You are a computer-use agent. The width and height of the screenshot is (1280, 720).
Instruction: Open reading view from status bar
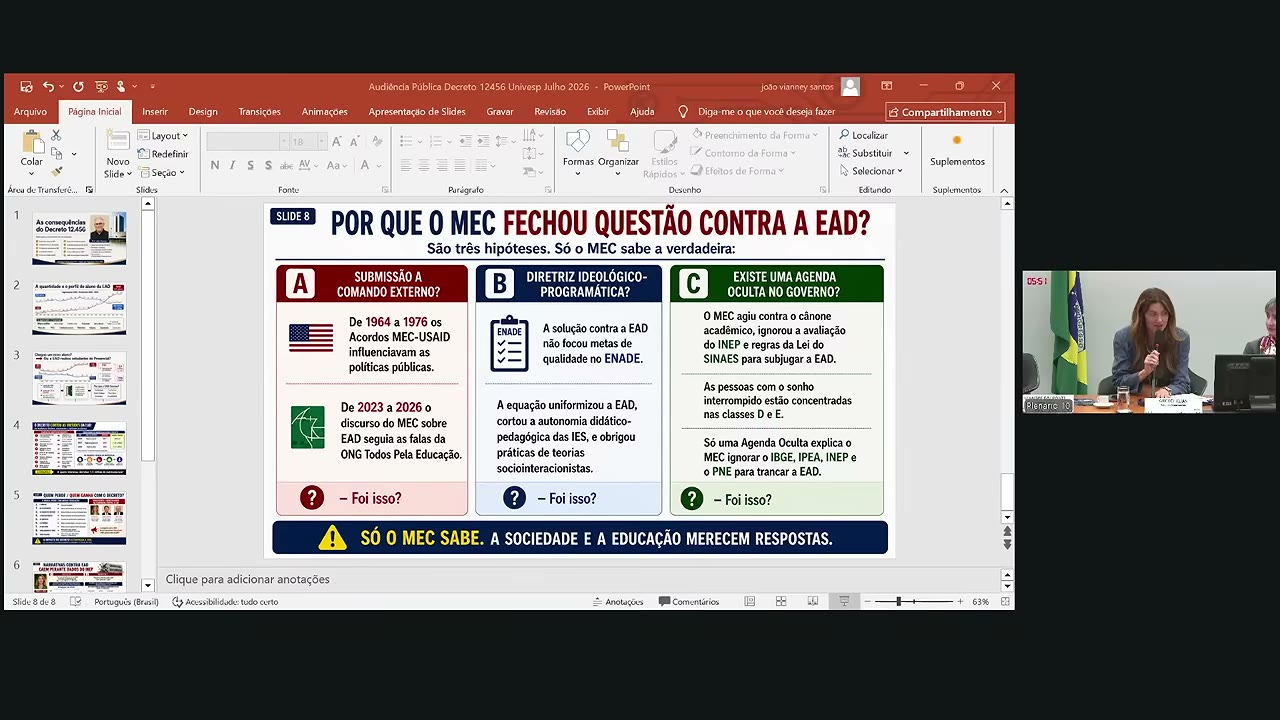point(813,602)
